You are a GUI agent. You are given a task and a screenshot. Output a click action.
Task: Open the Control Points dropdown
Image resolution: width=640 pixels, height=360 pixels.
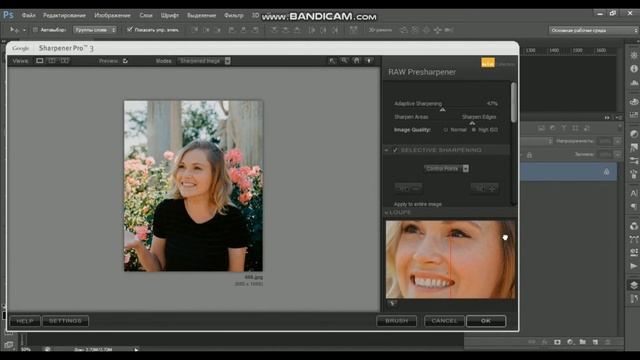pyautogui.click(x=446, y=169)
